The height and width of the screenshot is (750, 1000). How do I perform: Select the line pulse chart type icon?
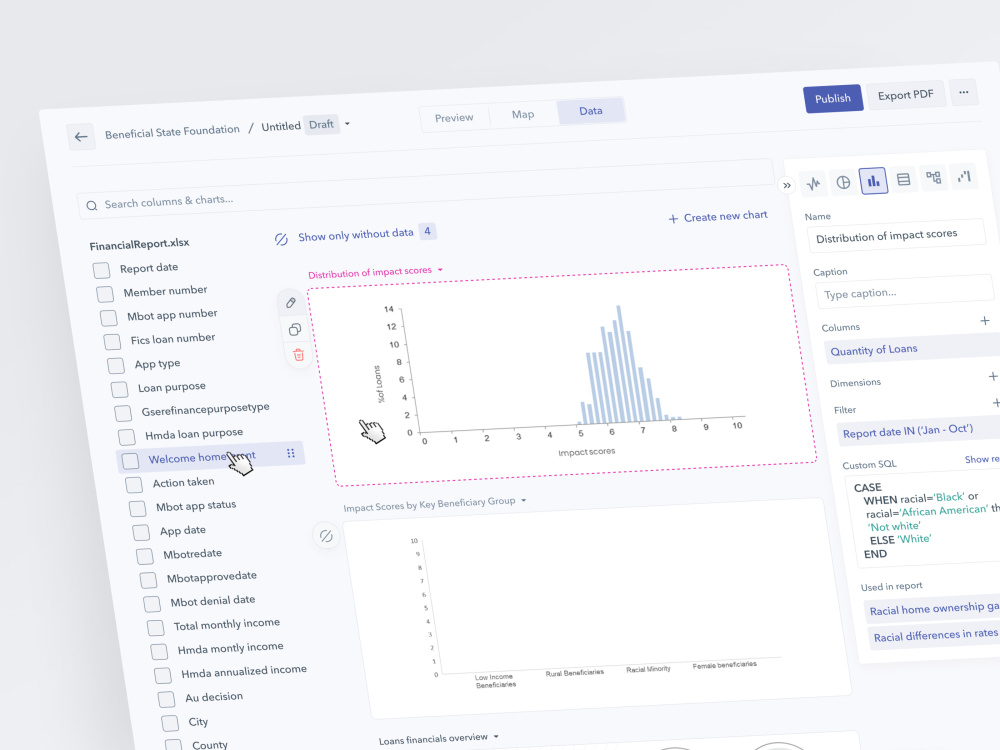813,184
